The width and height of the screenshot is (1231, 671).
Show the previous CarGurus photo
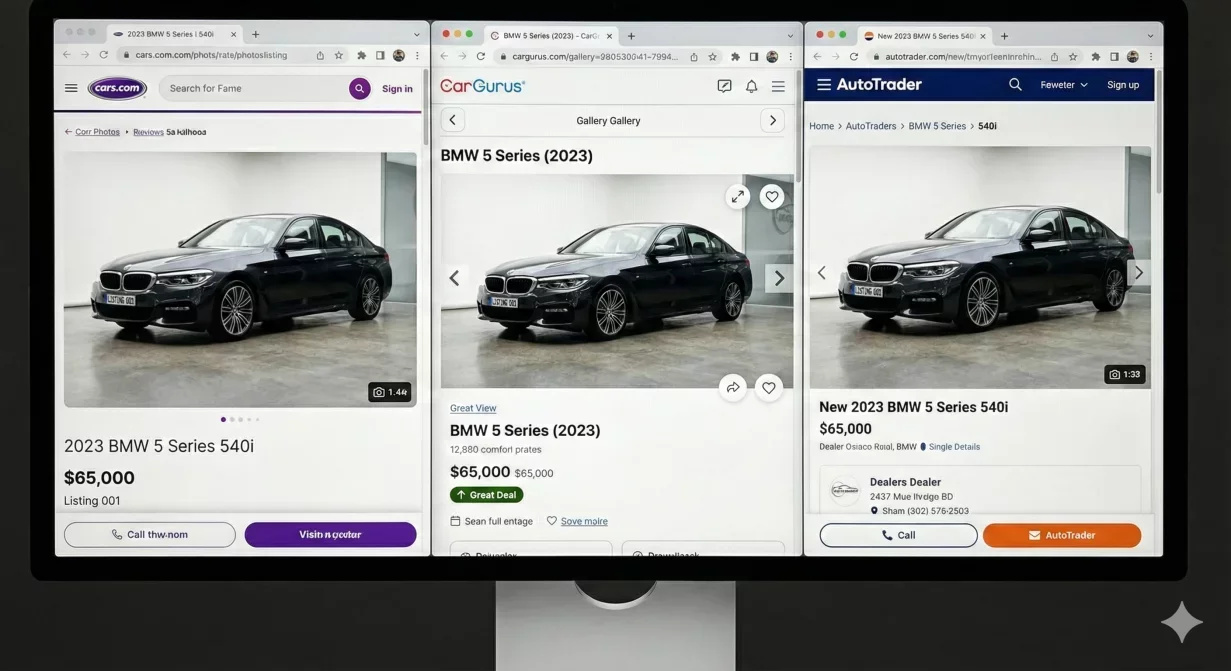click(454, 278)
